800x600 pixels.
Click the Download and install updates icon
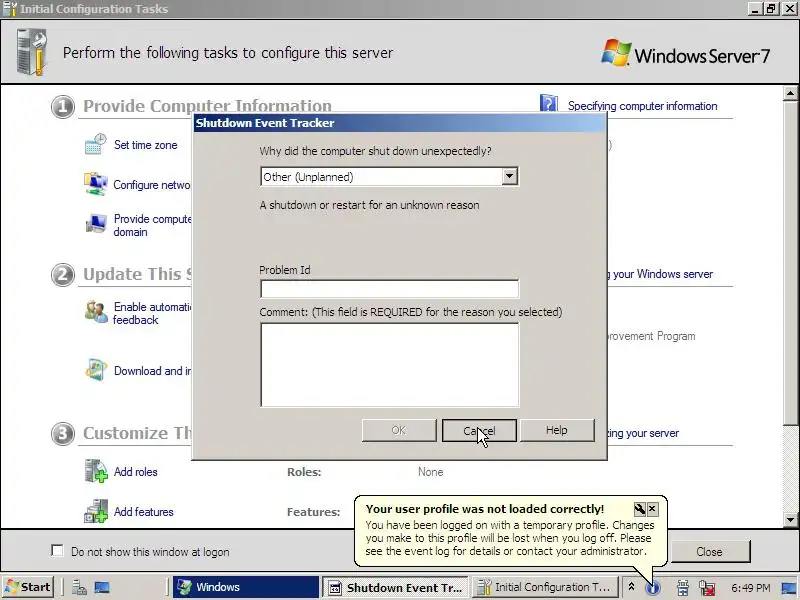96,370
